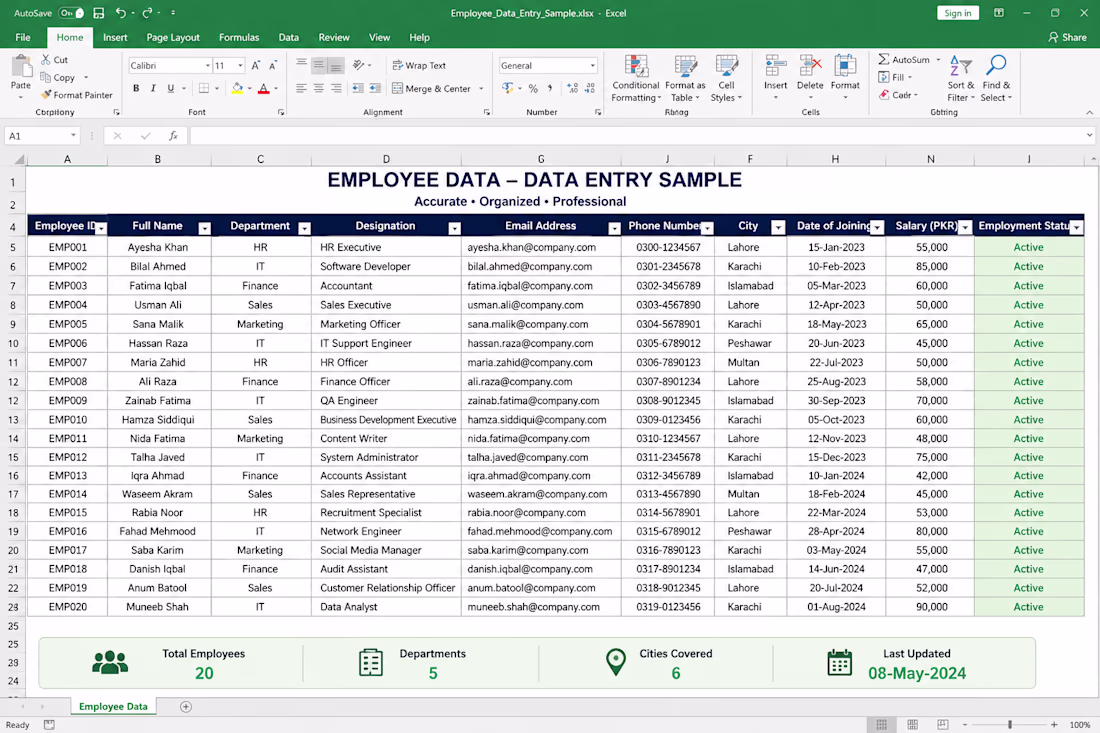Click the Increase Indent icon

pos(375,88)
